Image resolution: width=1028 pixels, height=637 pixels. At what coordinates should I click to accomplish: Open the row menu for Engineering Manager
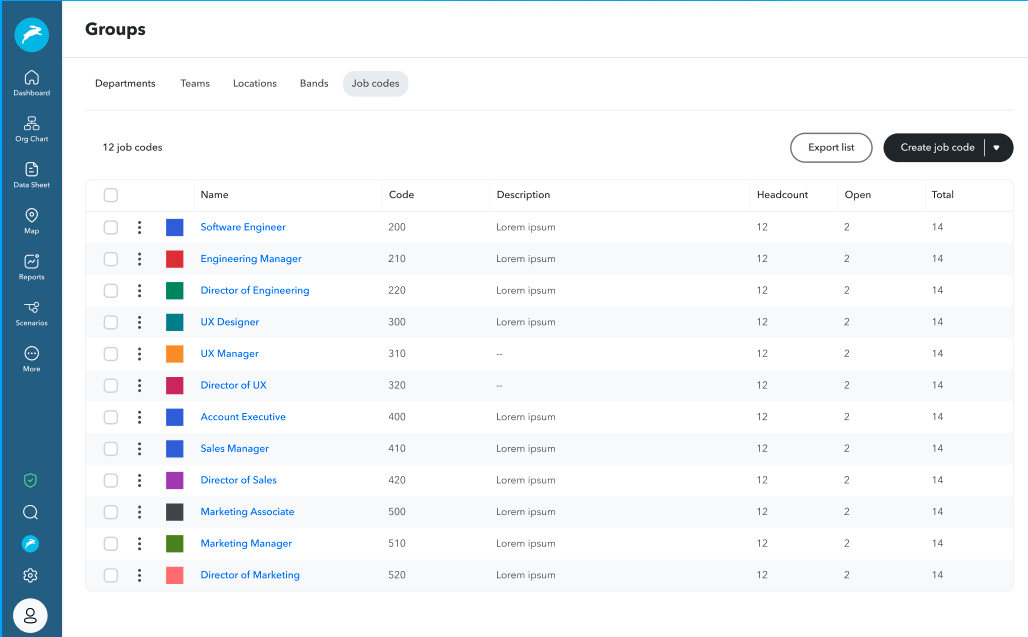(x=140, y=259)
